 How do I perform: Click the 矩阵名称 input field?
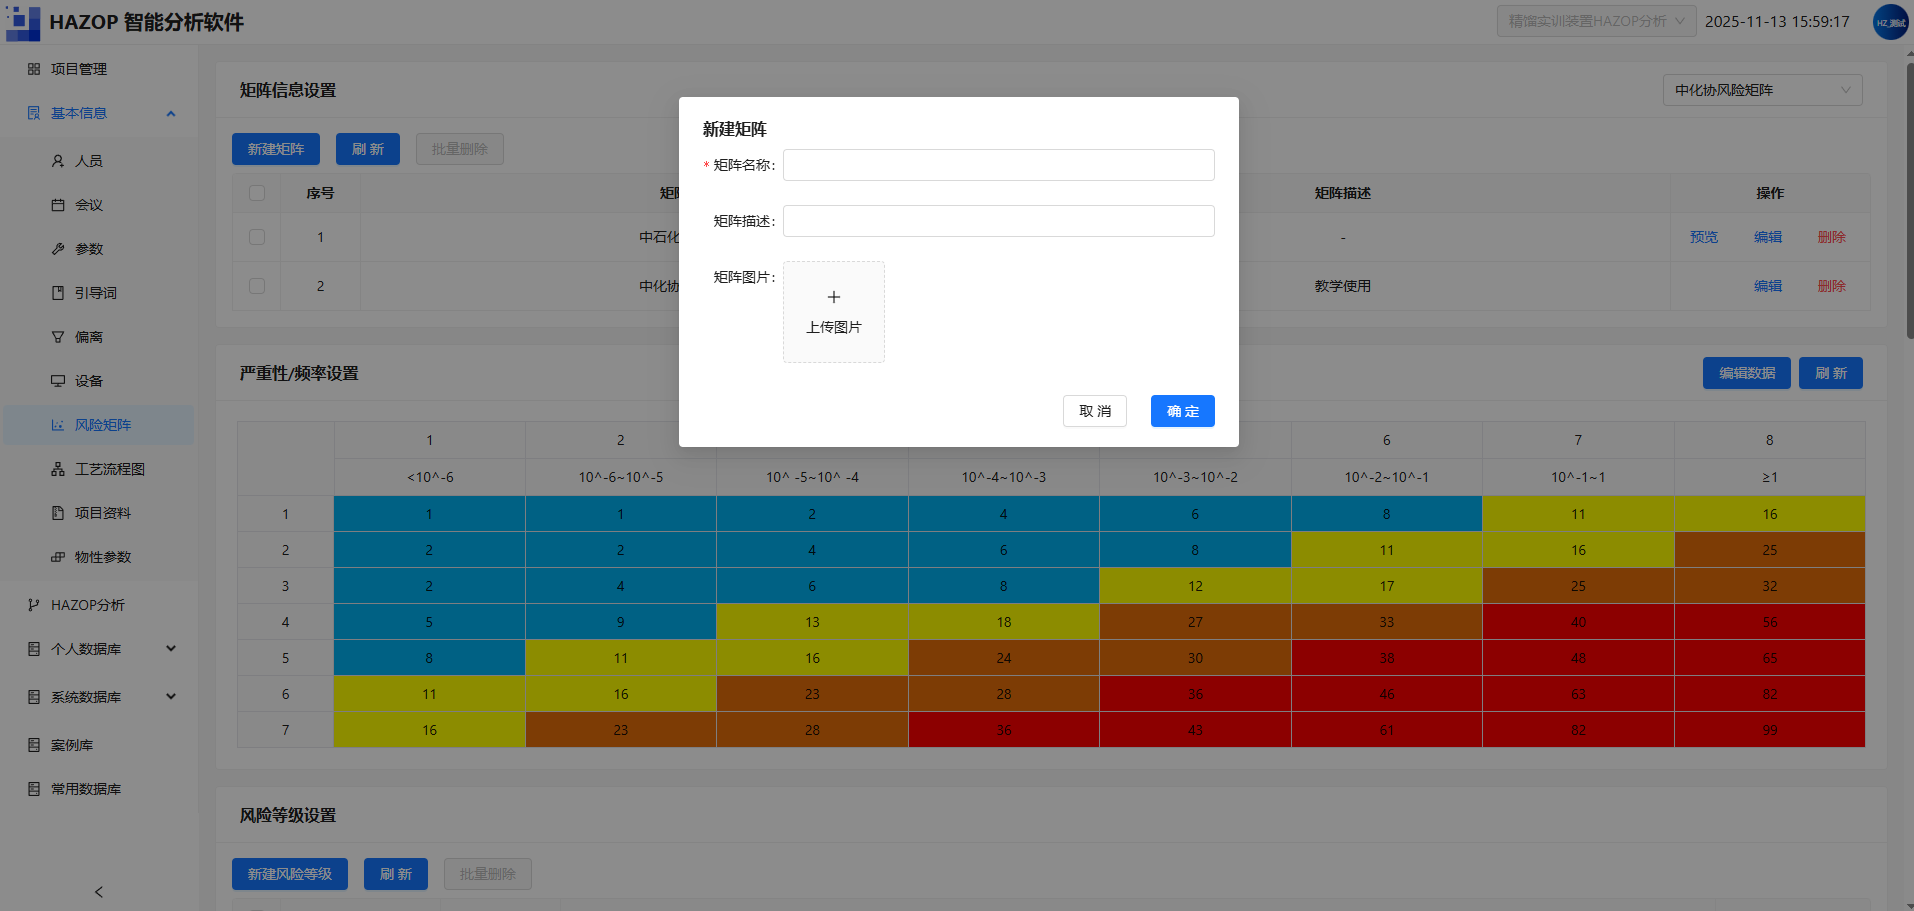pyautogui.click(x=999, y=165)
